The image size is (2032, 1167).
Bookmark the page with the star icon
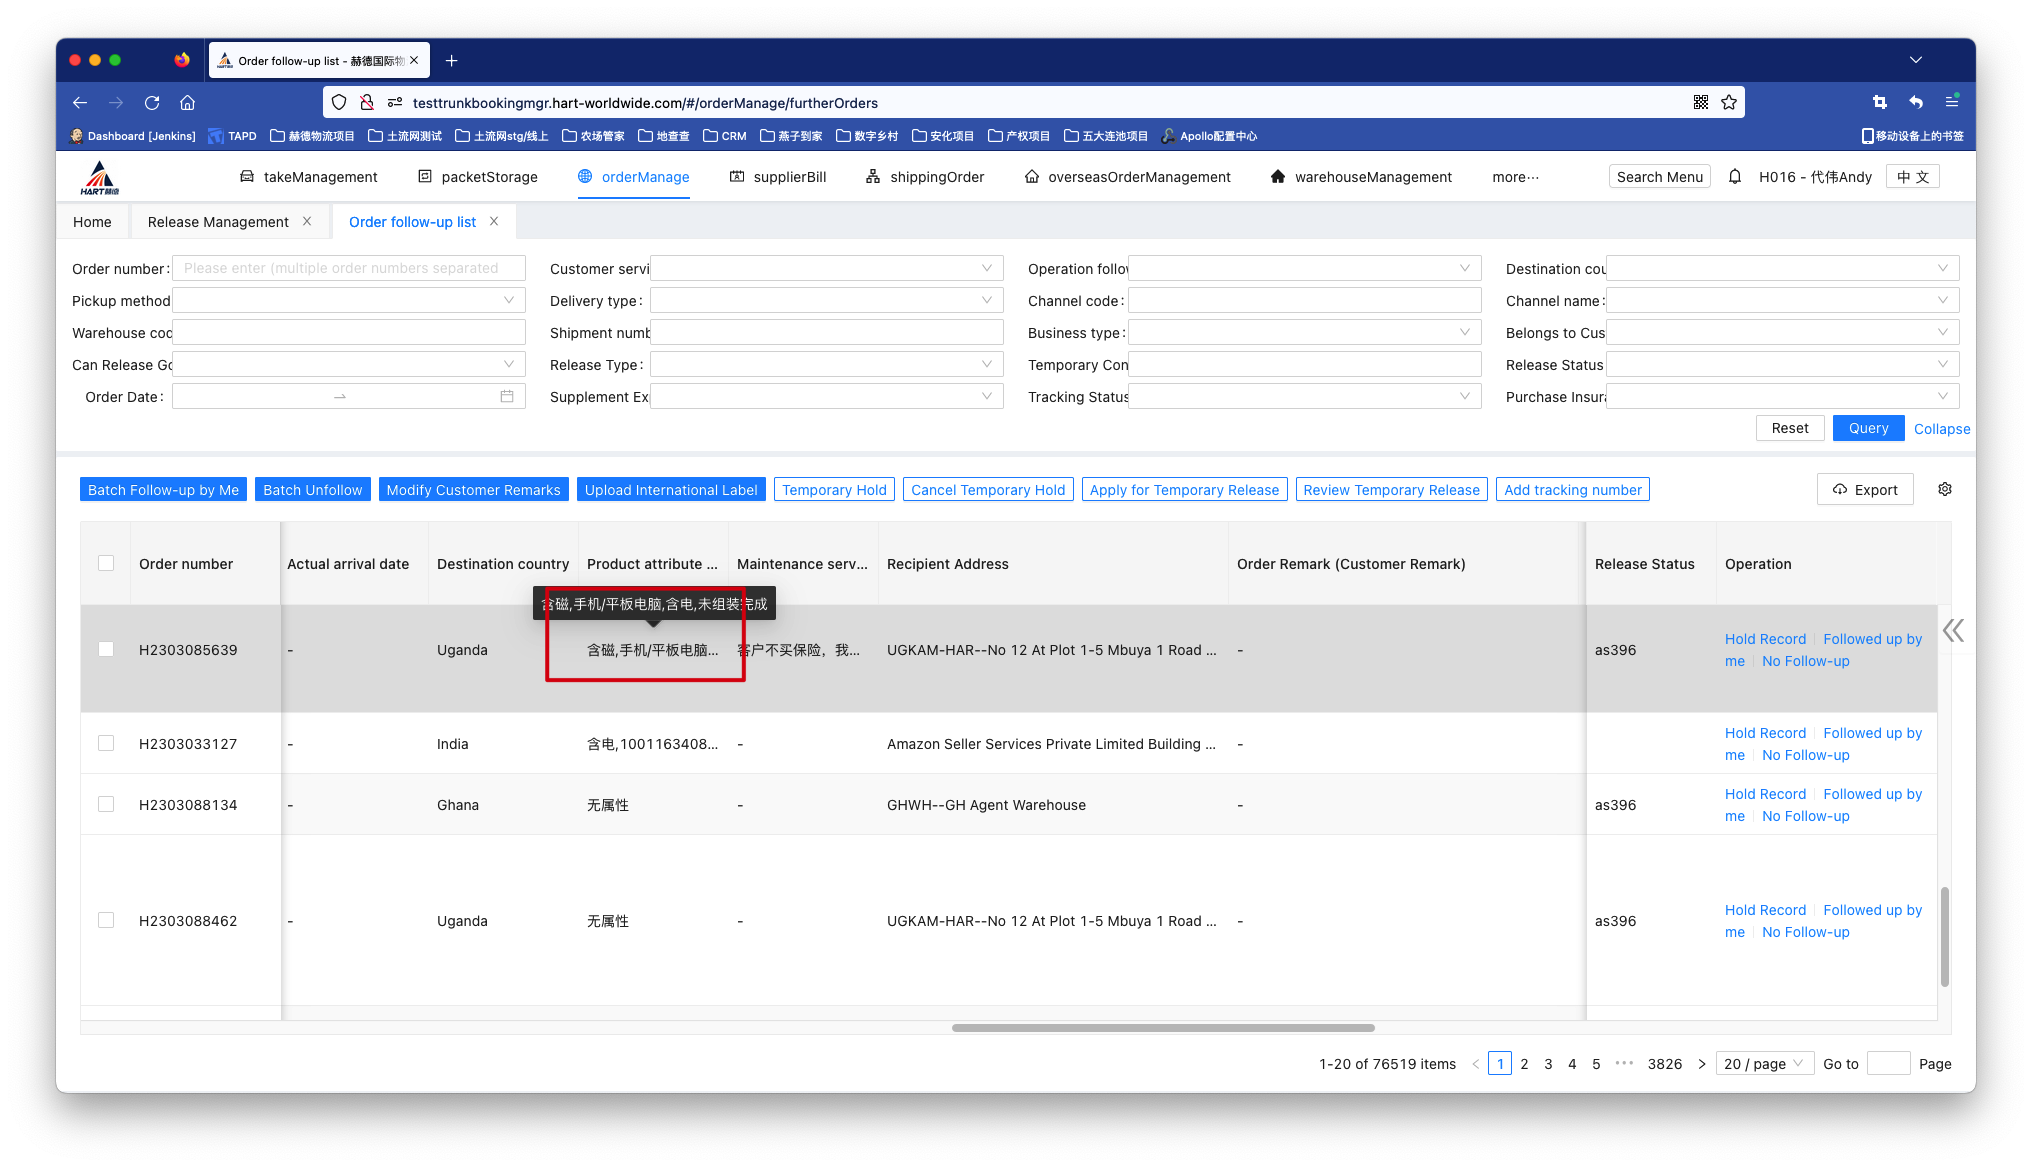(1729, 102)
